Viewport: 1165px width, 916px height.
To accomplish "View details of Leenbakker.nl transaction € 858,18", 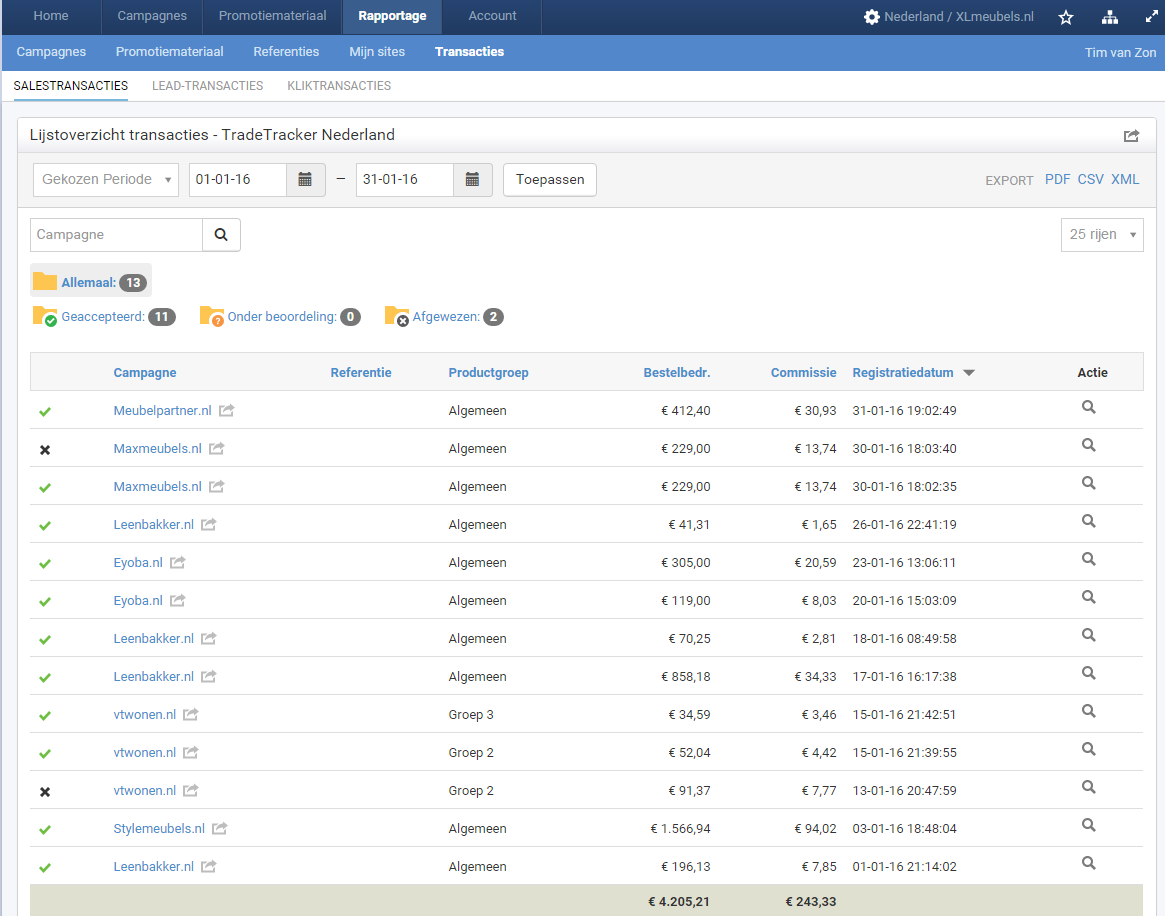I will click(x=1088, y=673).
